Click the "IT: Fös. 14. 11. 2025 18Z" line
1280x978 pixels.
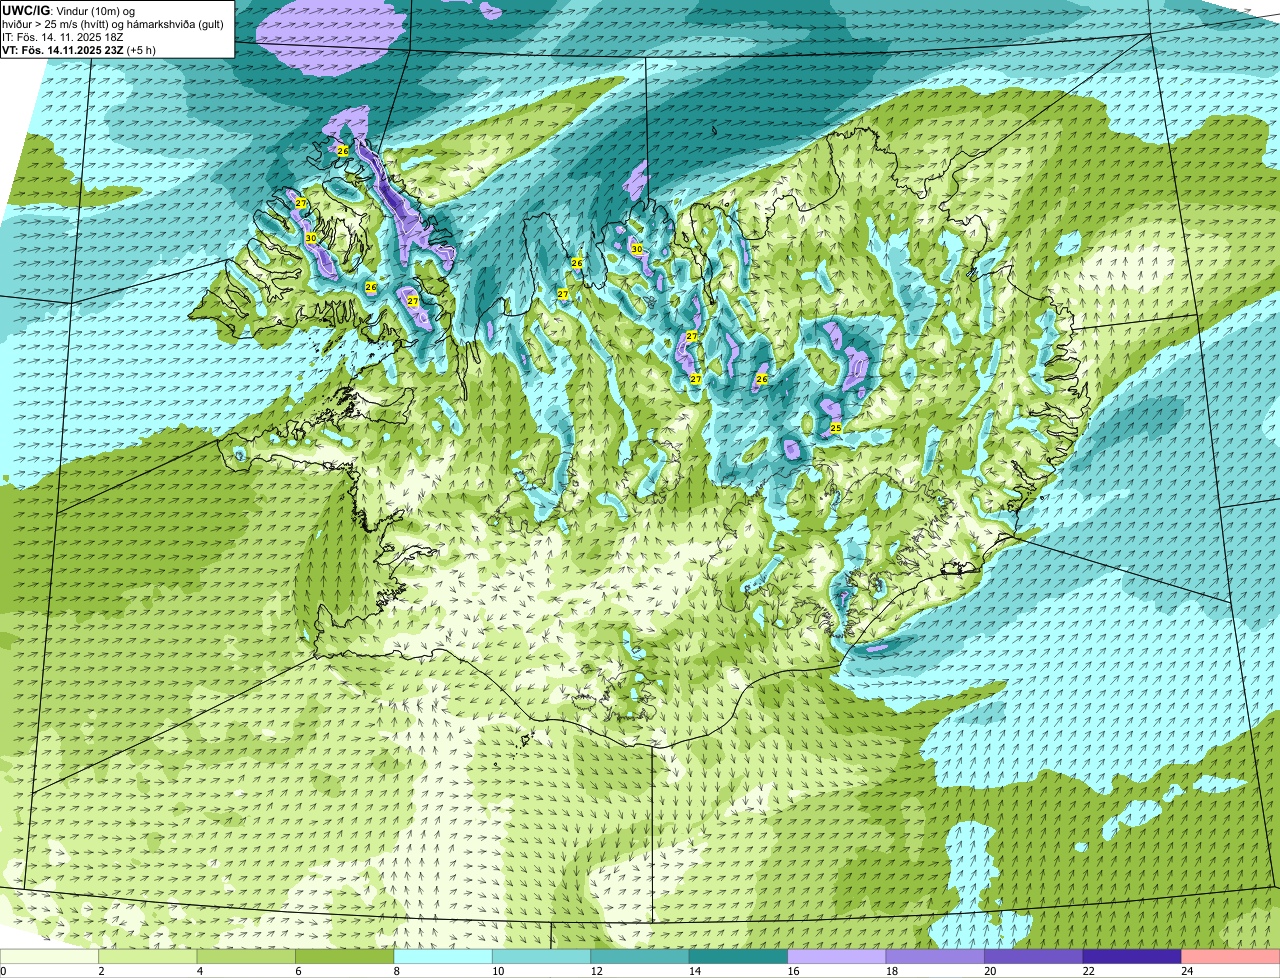[x=63, y=36]
